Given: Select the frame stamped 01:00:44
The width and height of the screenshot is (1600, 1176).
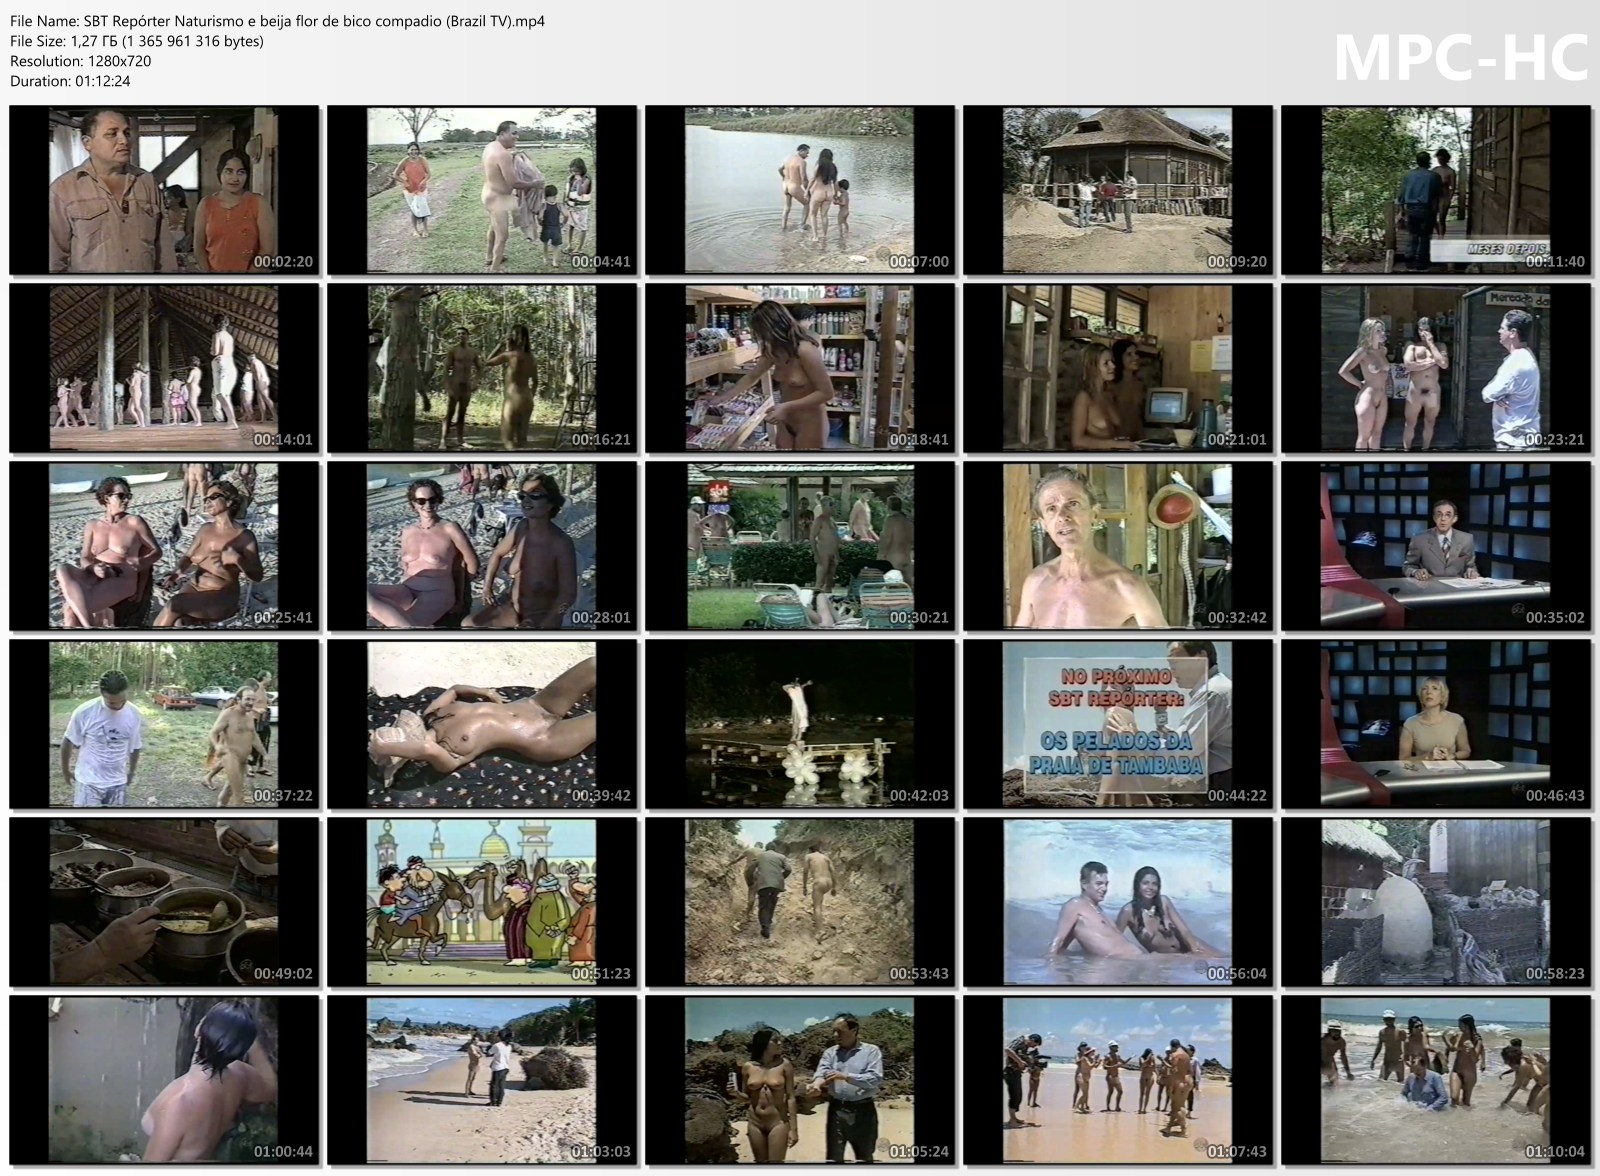Looking at the screenshot, I should tap(164, 1080).
